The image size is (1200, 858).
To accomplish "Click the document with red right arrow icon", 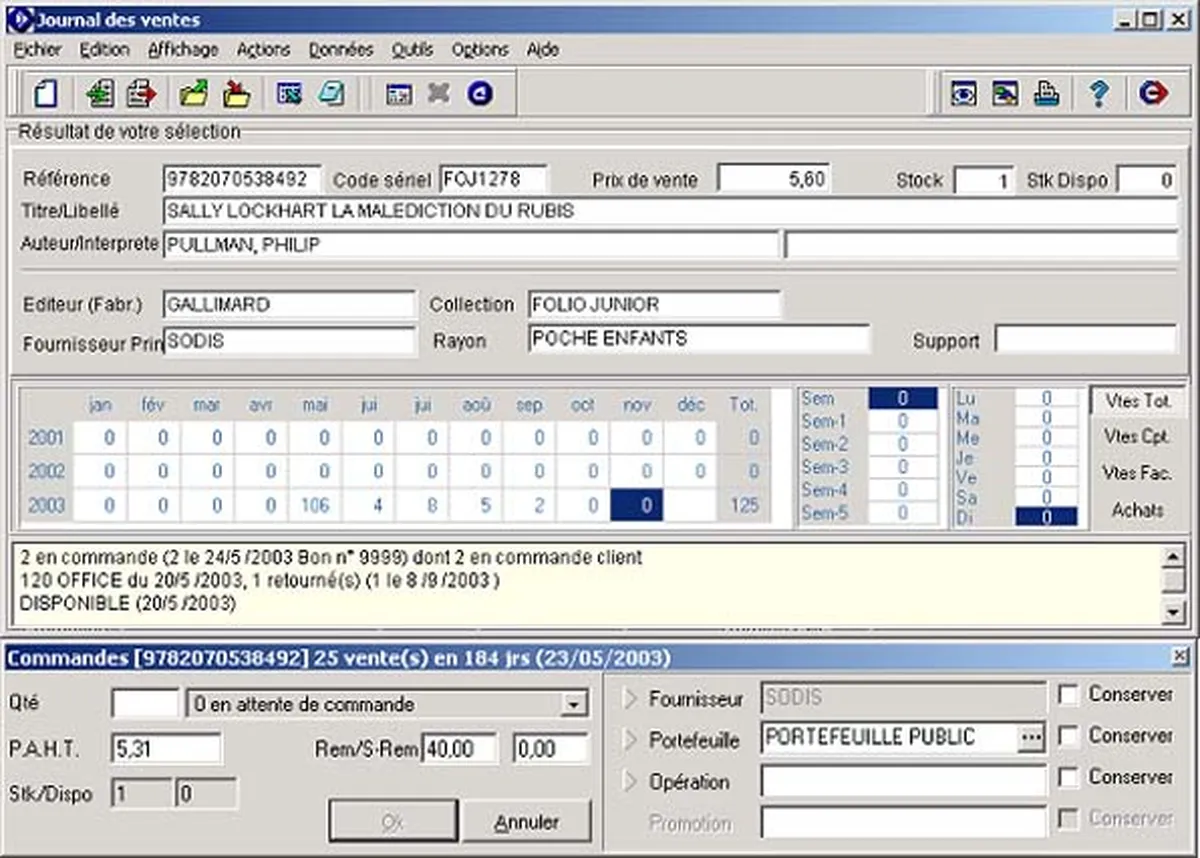I will coord(142,94).
